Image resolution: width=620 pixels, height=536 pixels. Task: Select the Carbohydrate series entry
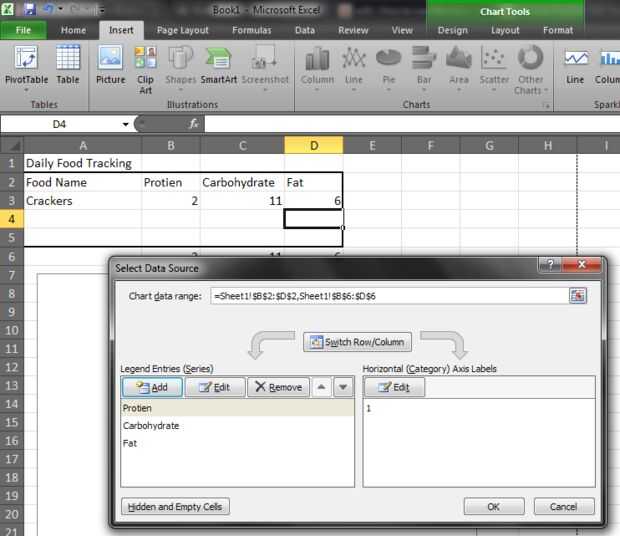point(237,426)
